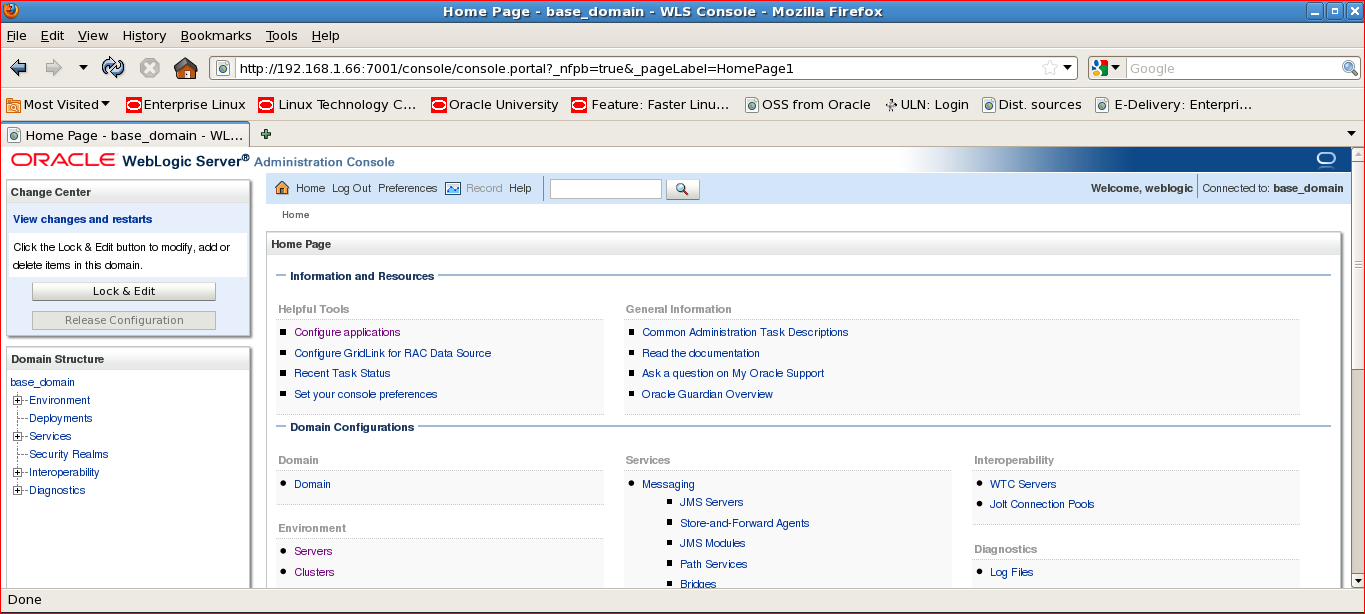Click the Servers link under Environment
The image size is (1365, 614).
(313, 551)
